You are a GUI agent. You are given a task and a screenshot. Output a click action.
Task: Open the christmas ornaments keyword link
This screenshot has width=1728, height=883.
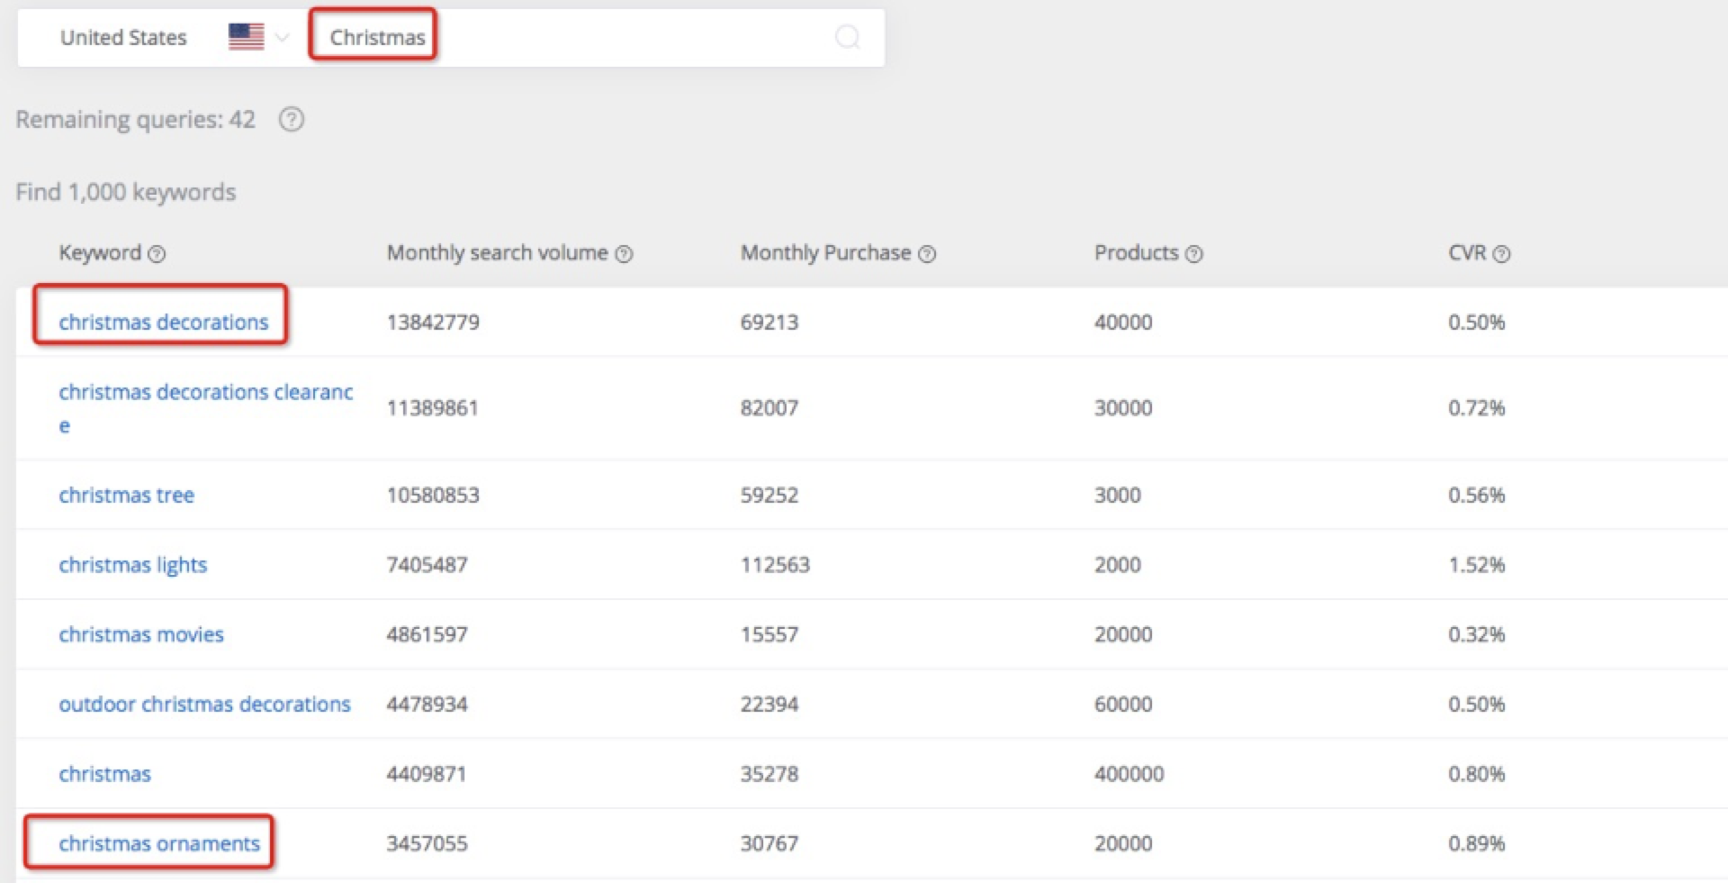click(x=159, y=844)
